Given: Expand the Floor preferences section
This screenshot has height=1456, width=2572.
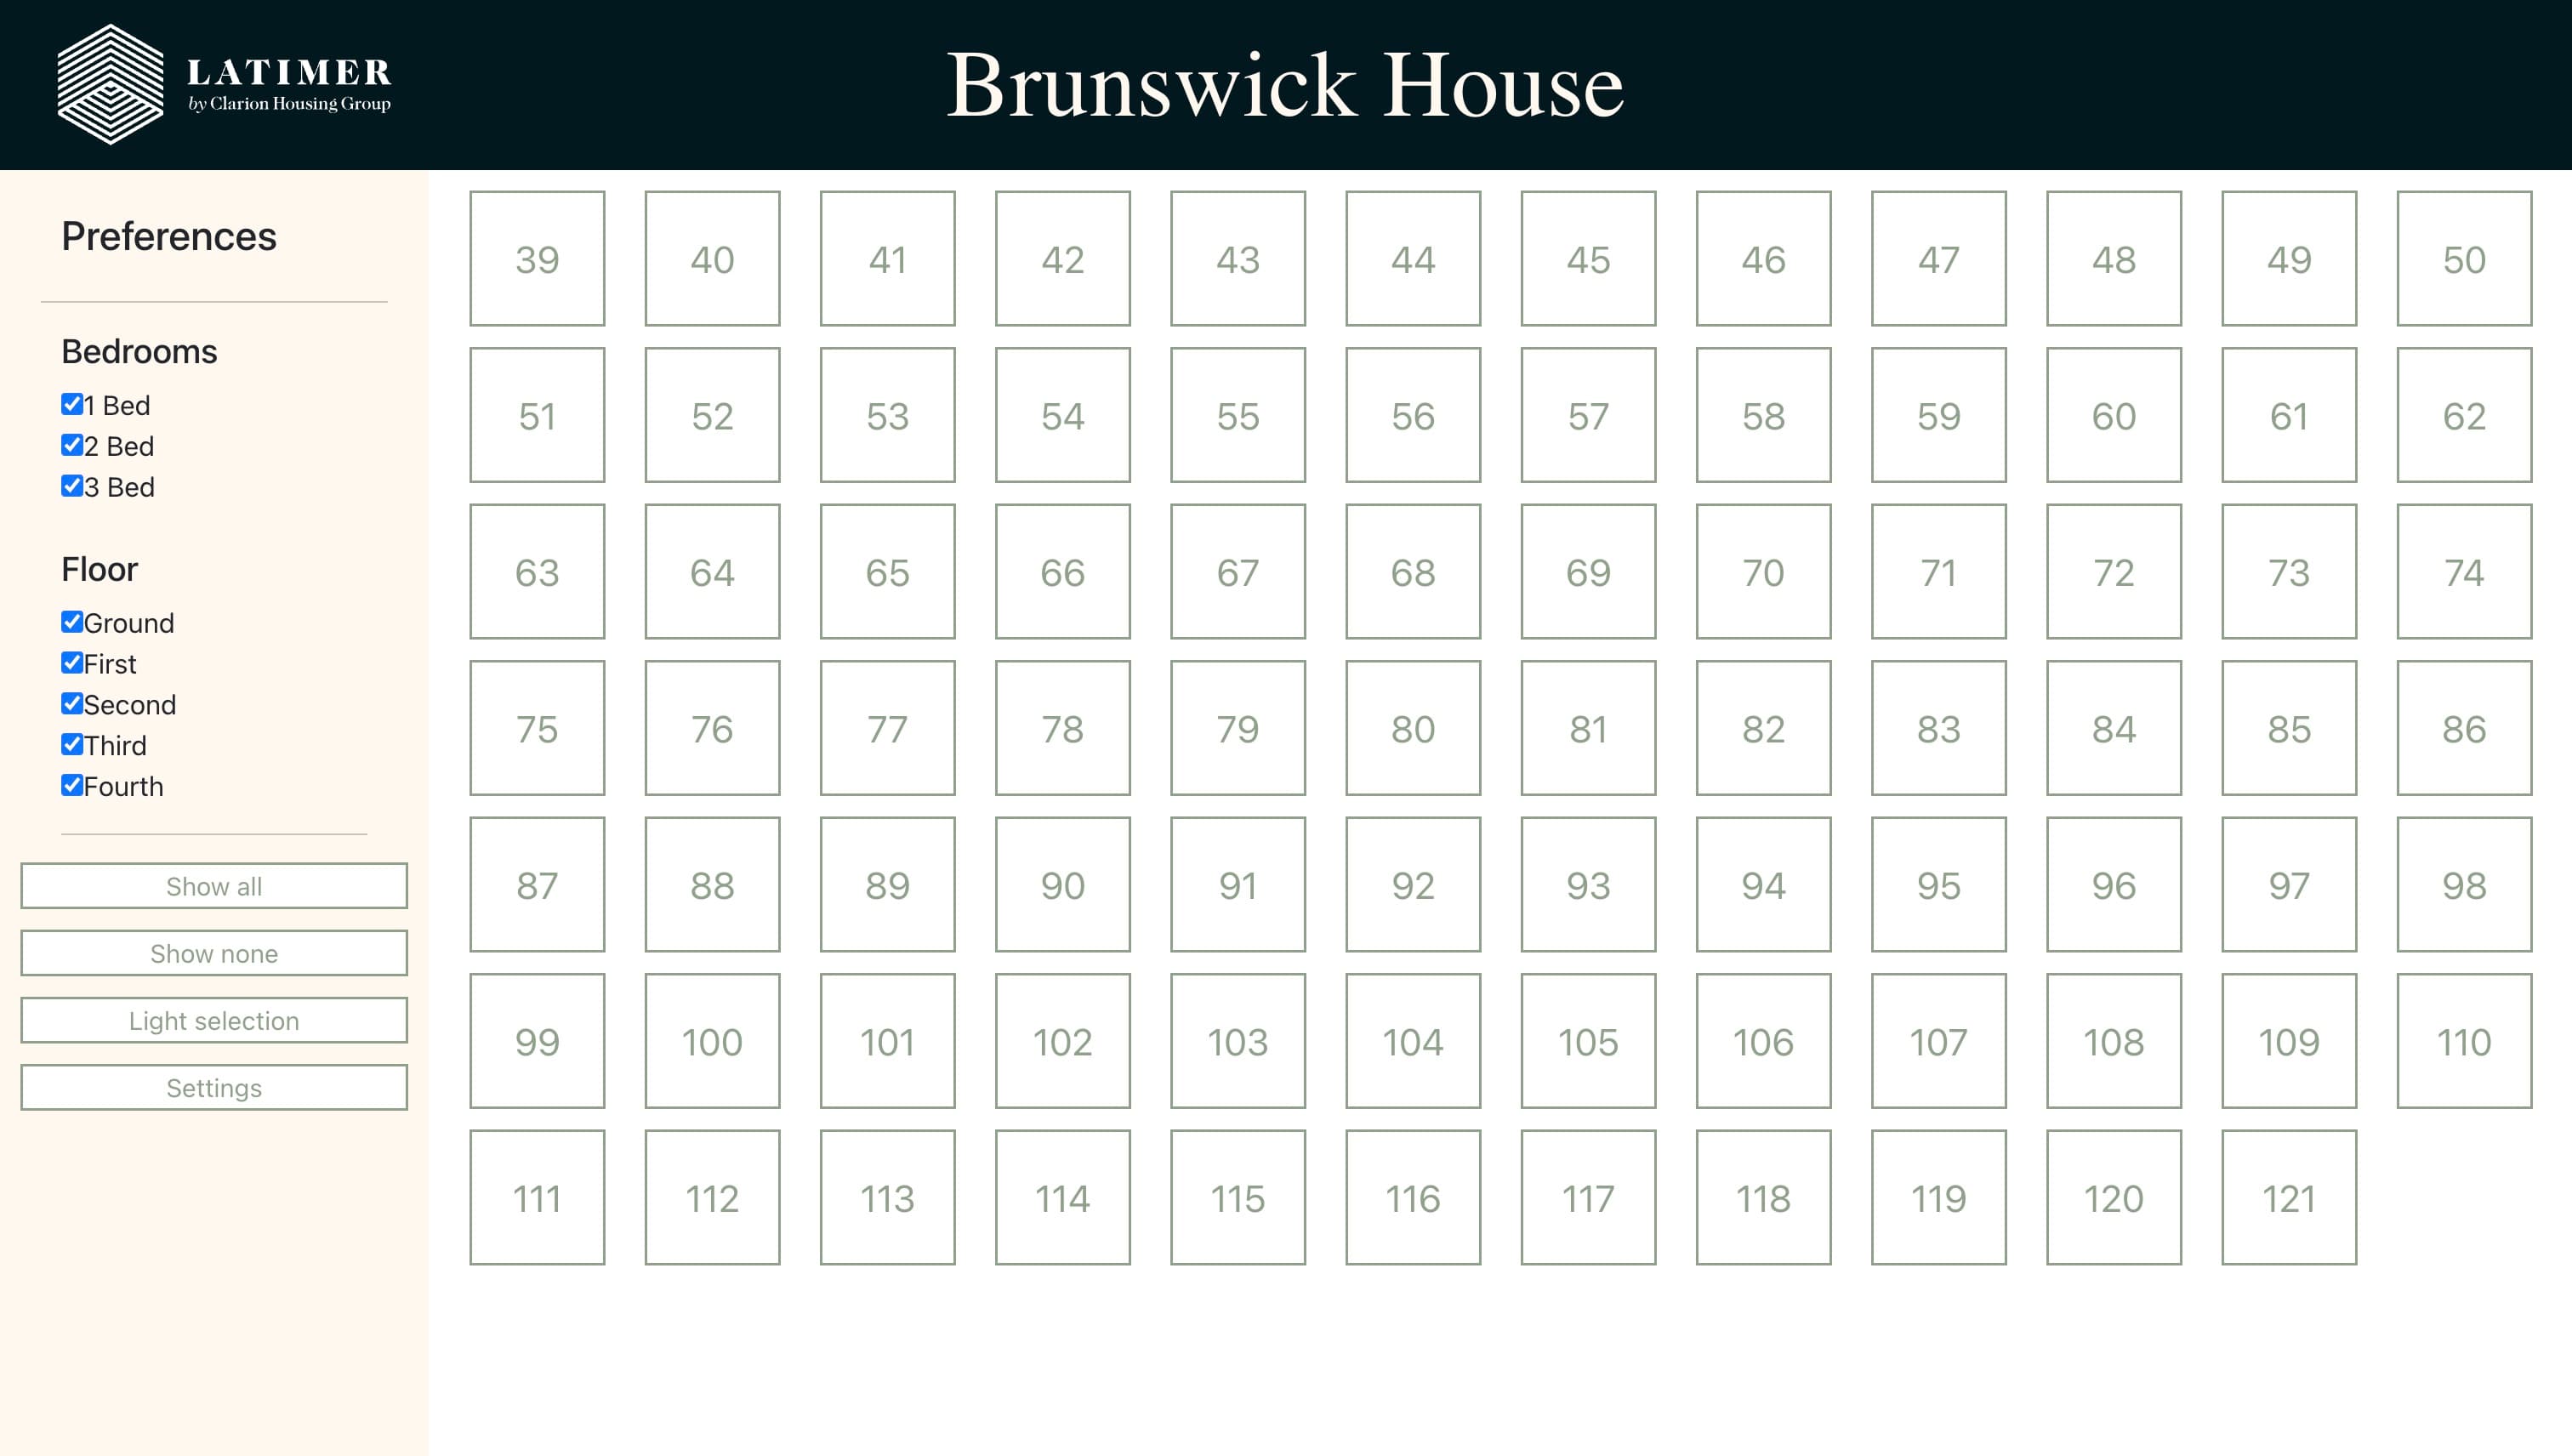Looking at the screenshot, I should tap(100, 569).
